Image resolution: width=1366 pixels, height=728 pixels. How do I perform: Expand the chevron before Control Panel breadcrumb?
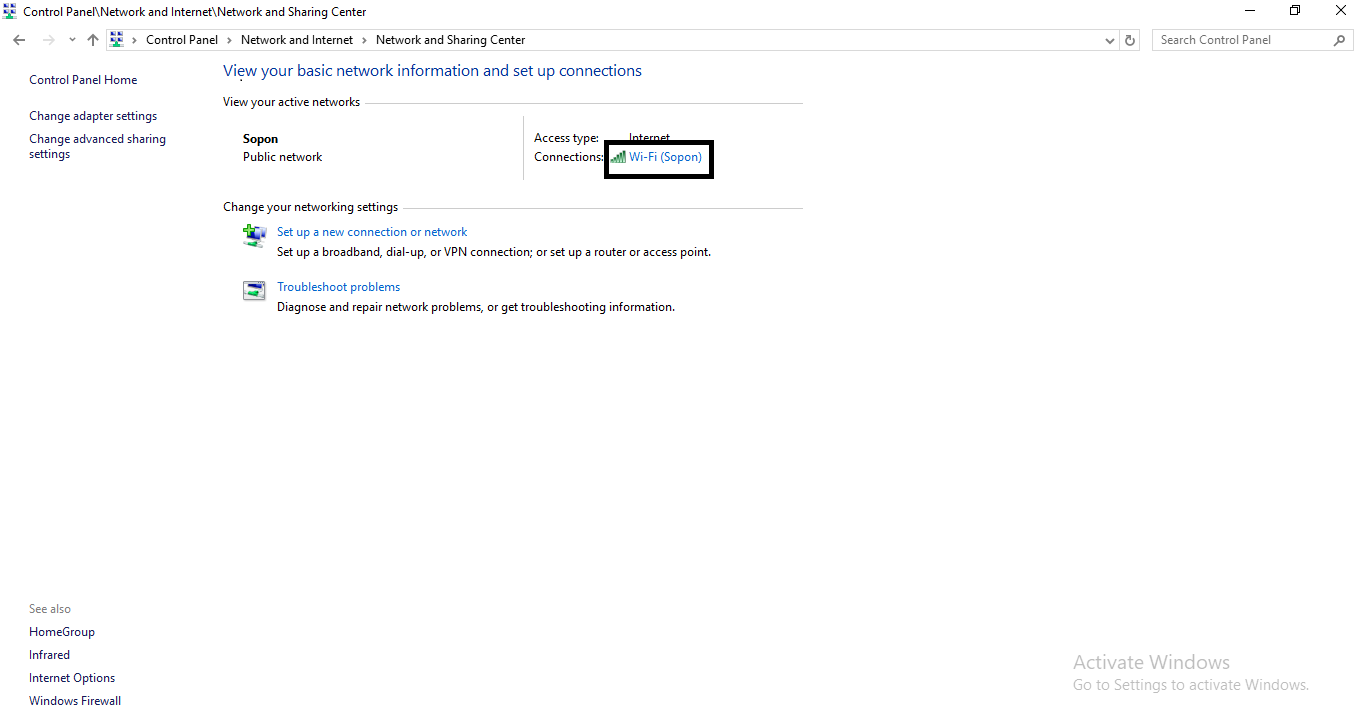(135, 40)
